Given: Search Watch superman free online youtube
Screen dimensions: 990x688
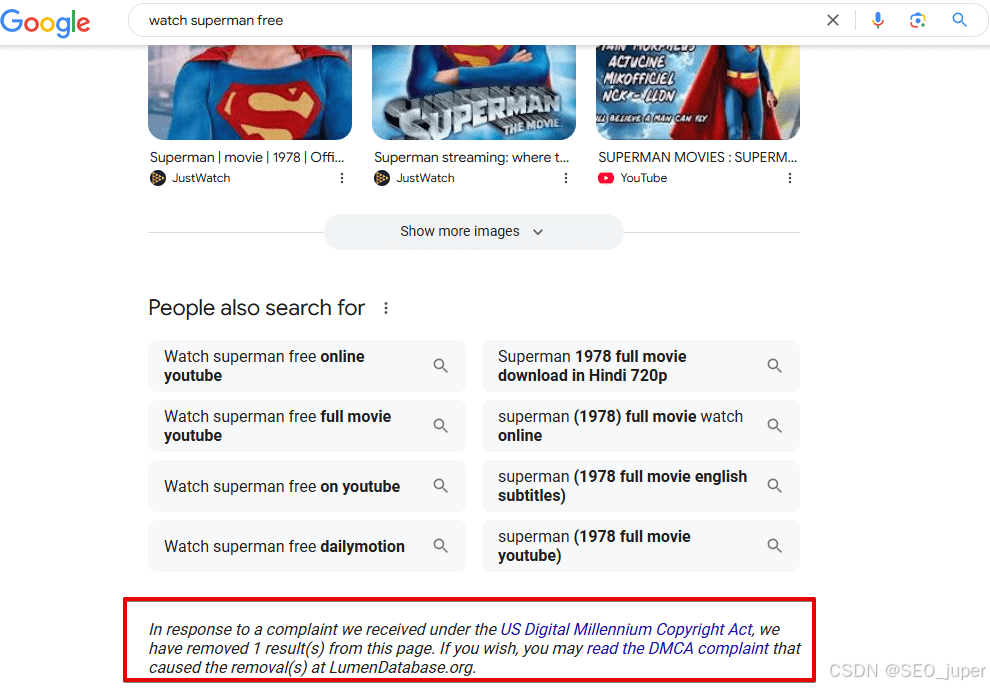Looking at the screenshot, I should pyautogui.click(x=307, y=366).
